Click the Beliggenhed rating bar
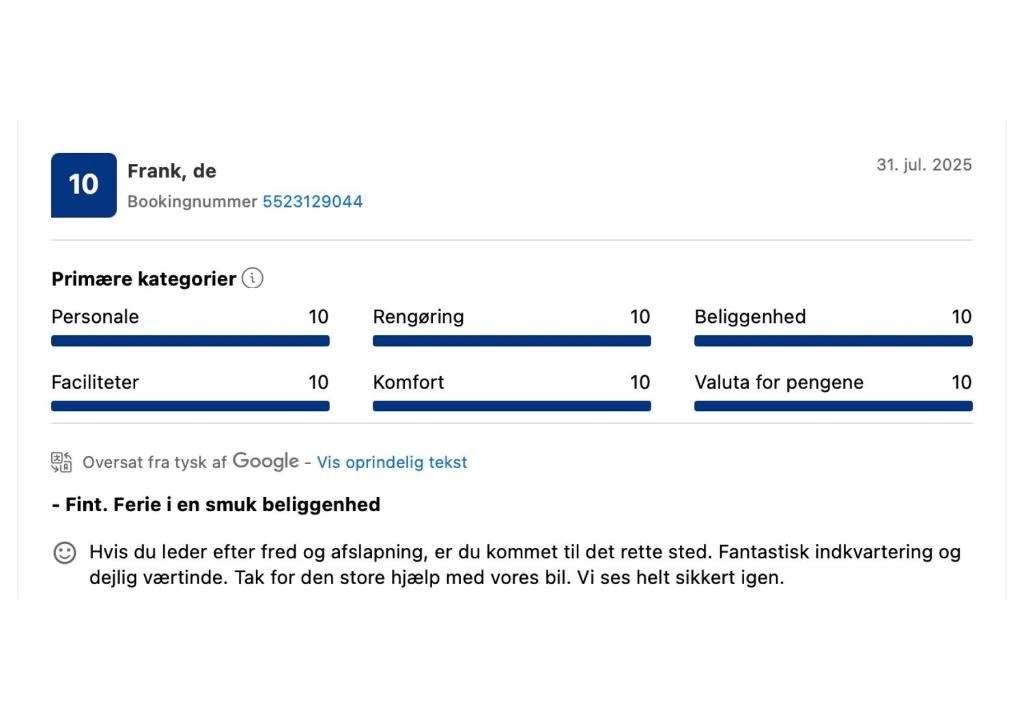1024x720 pixels. coord(833,340)
